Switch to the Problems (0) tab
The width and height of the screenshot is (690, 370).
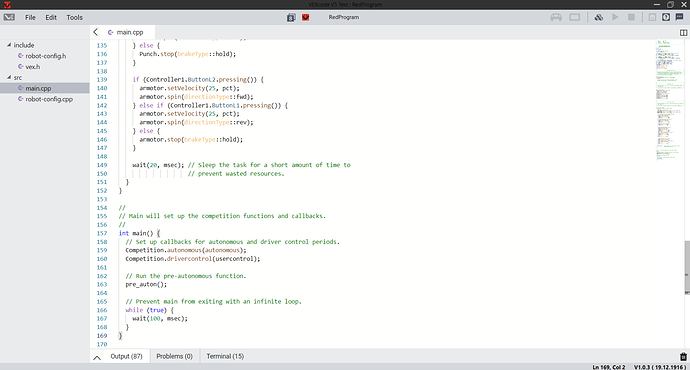(x=174, y=356)
